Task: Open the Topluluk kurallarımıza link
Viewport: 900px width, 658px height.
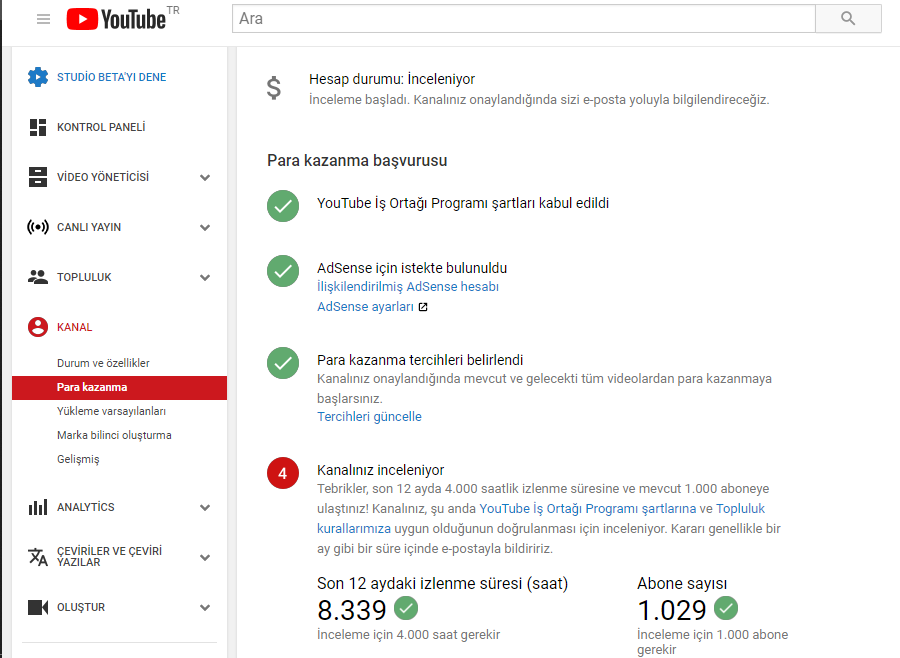Action: coord(542,518)
